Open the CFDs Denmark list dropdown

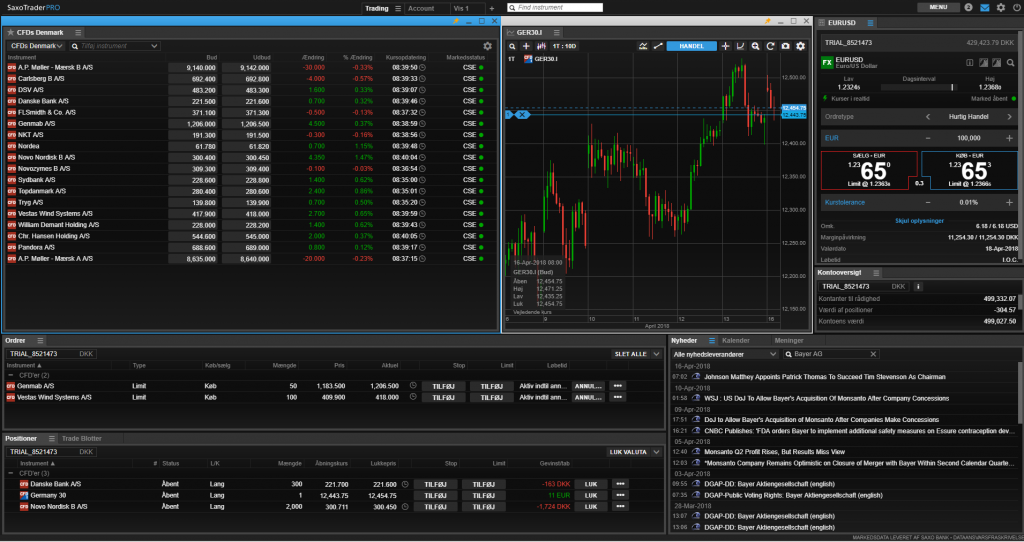(x=36, y=46)
